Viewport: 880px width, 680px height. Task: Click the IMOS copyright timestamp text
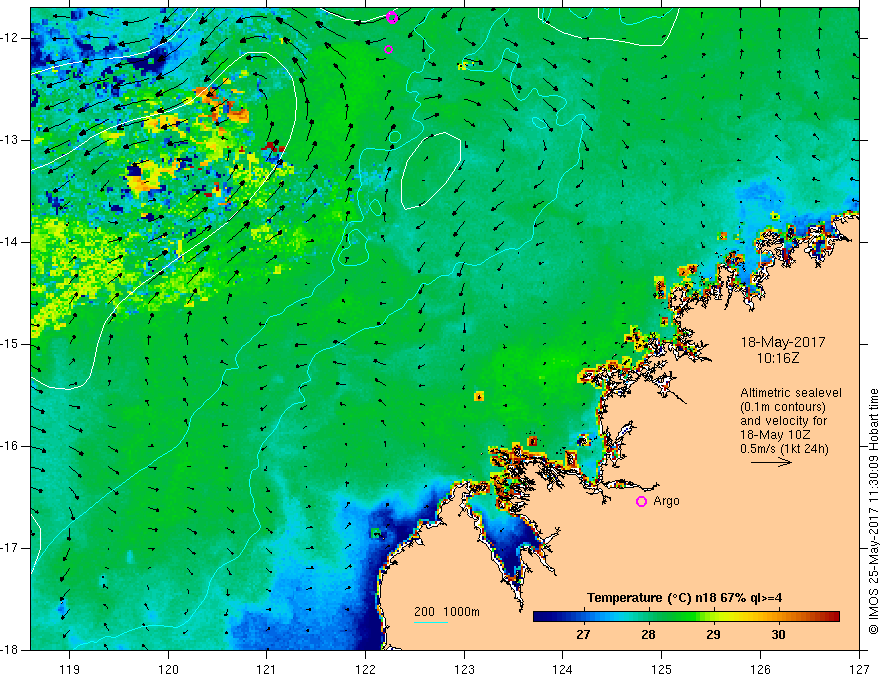[873, 512]
